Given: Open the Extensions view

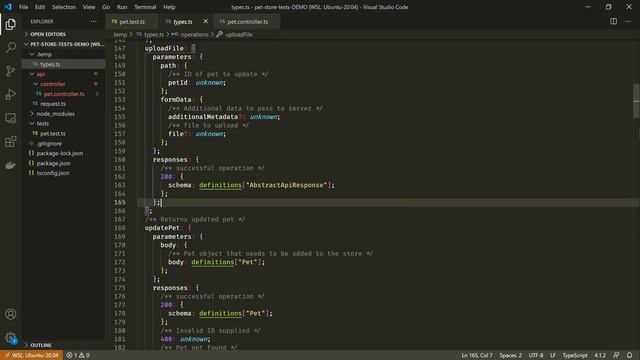Looking at the screenshot, I should (11, 142).
